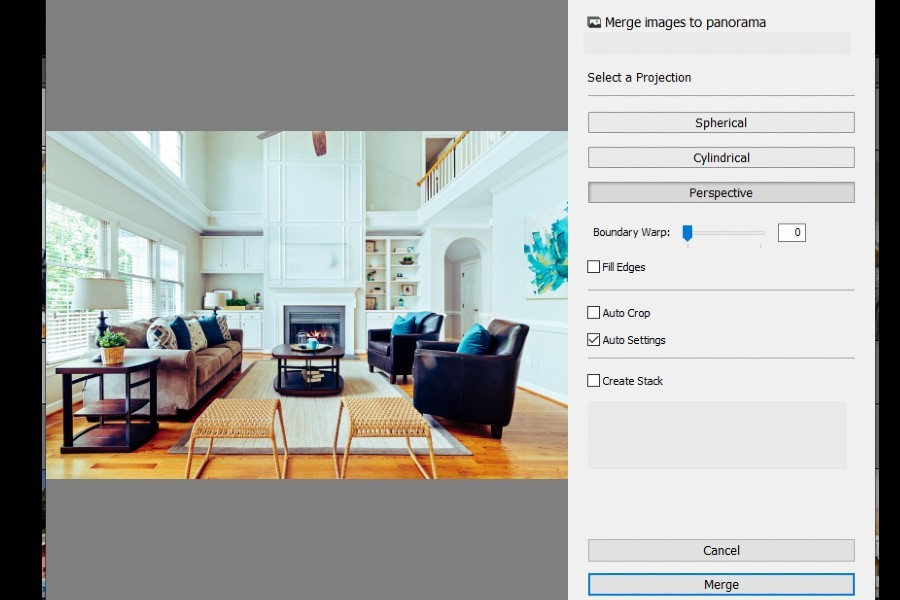Screen dimensions: 900x600
Task: Click the panorama icon beside dialog title
Action: pyautogui.click(x=594, y=22)
